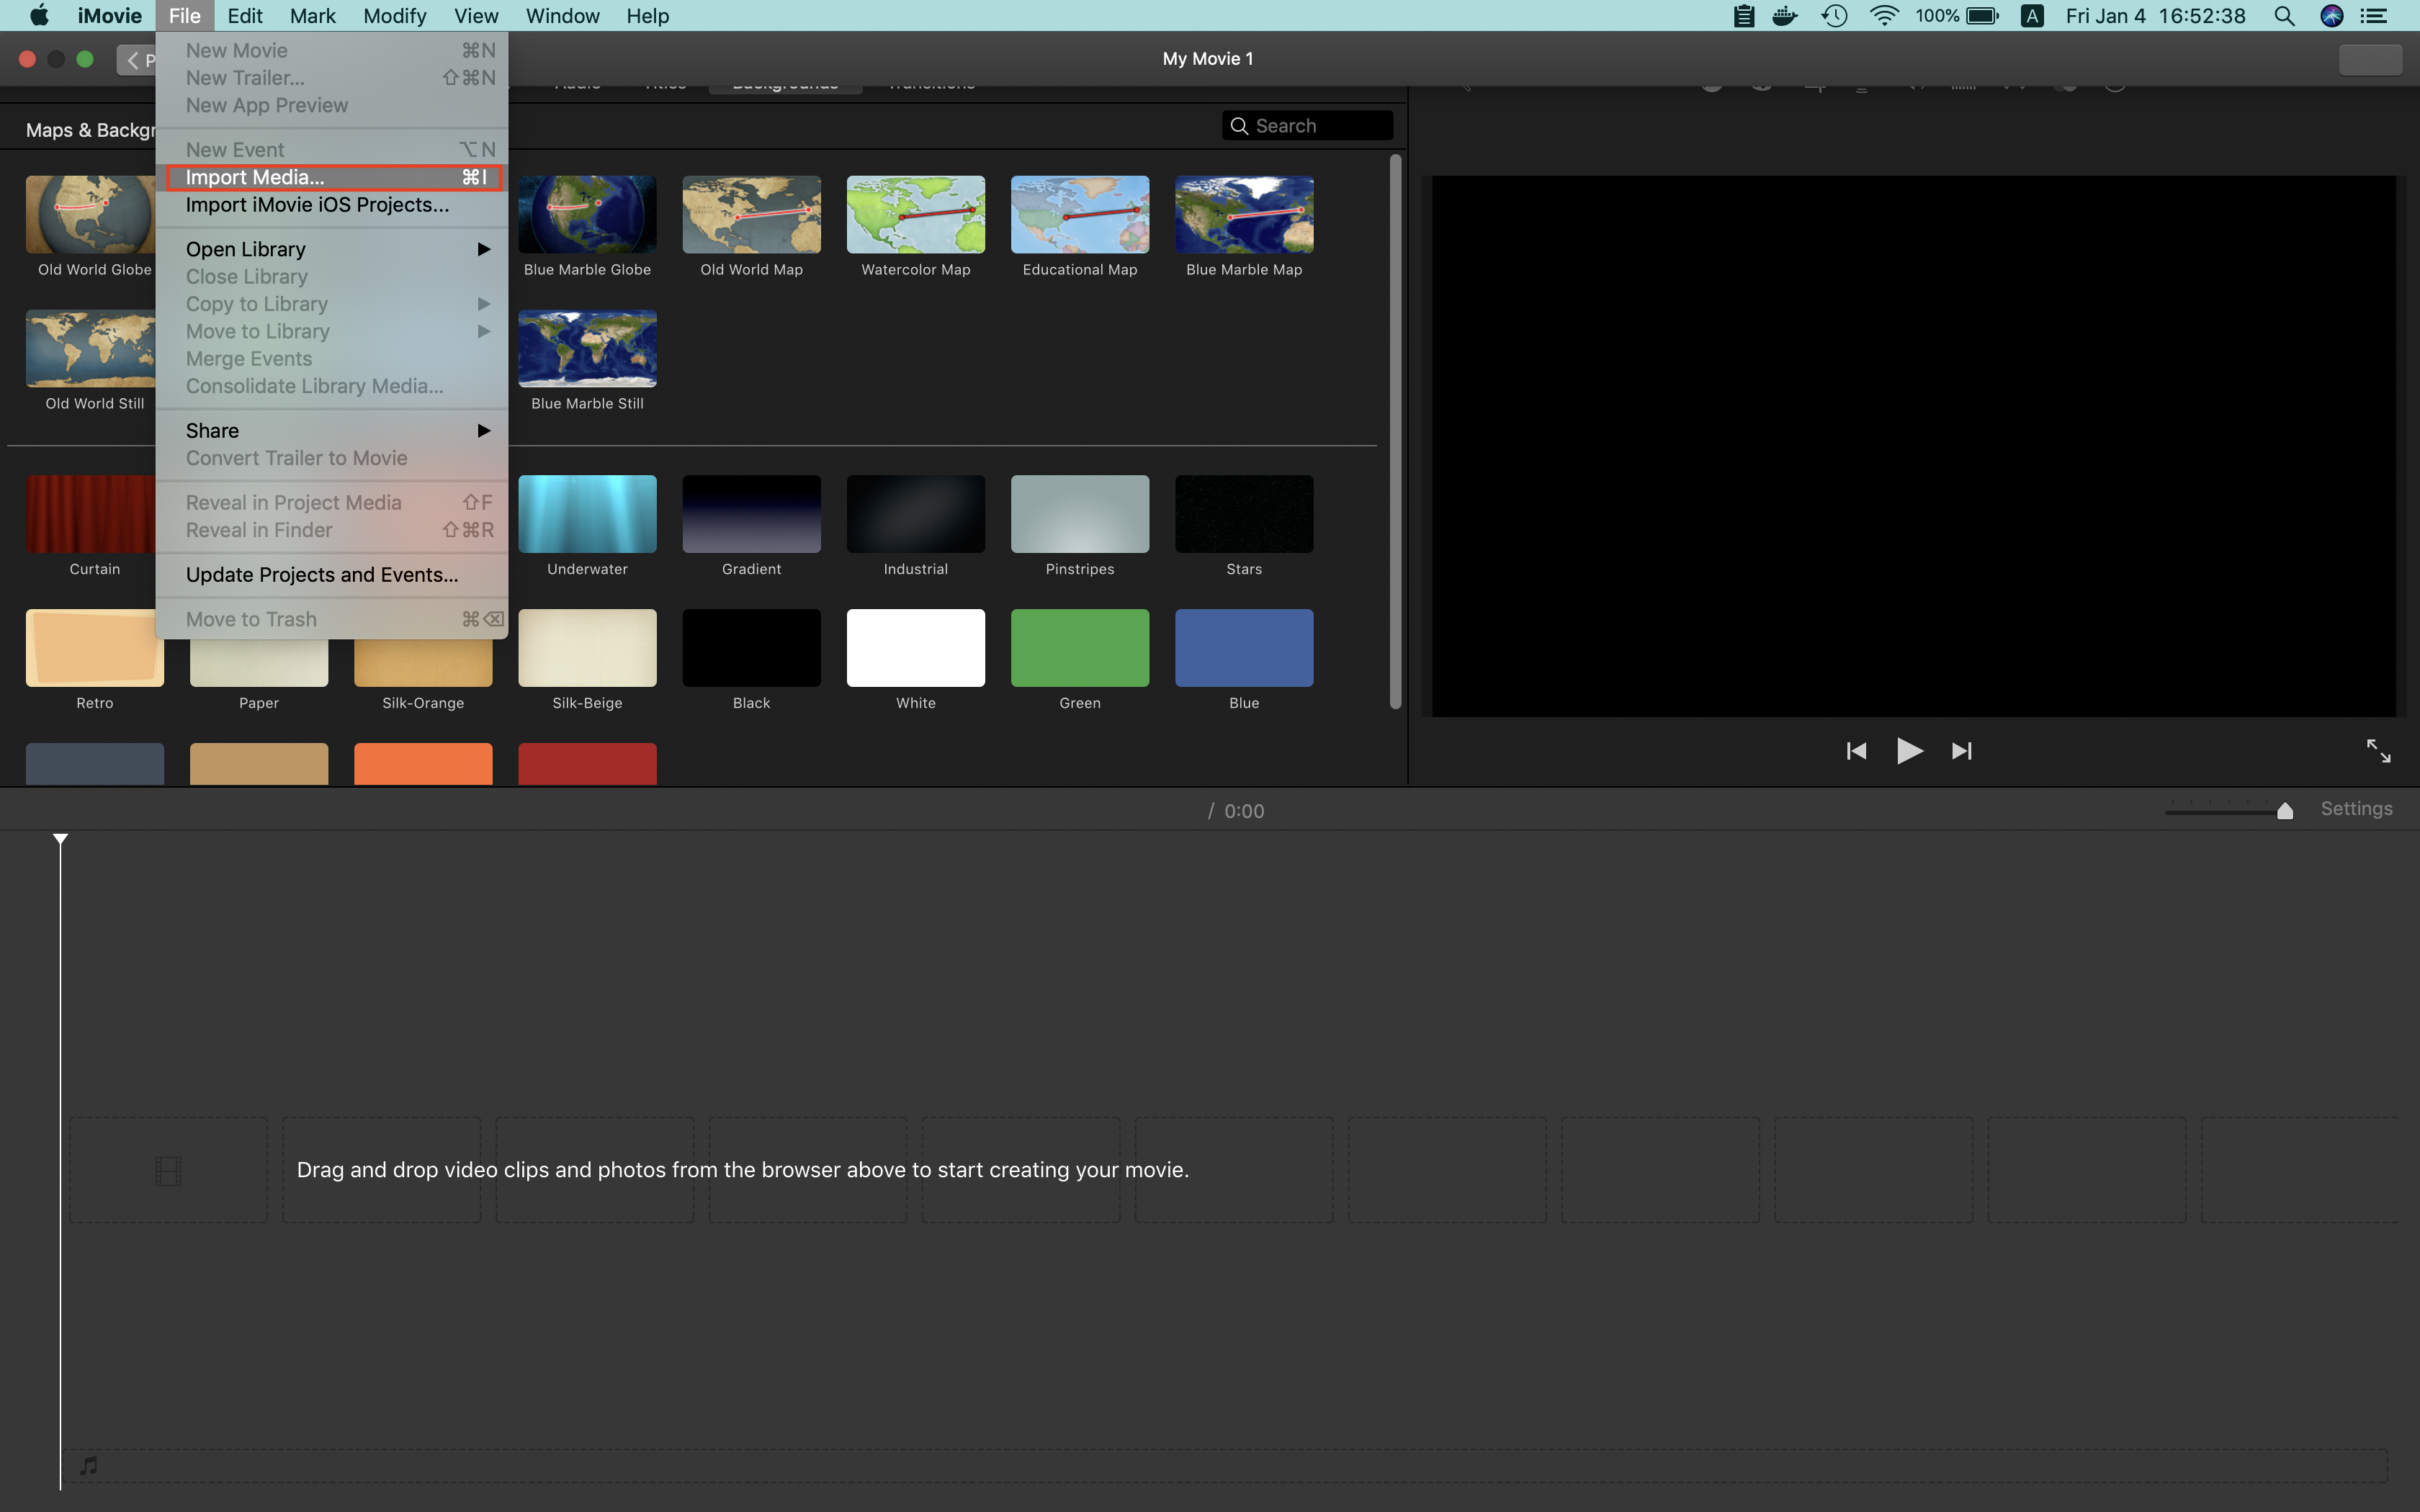Click the share button in title bar
Image resolution: width=2420 pixels, height=1512 pixels.
click(2370, 60)
